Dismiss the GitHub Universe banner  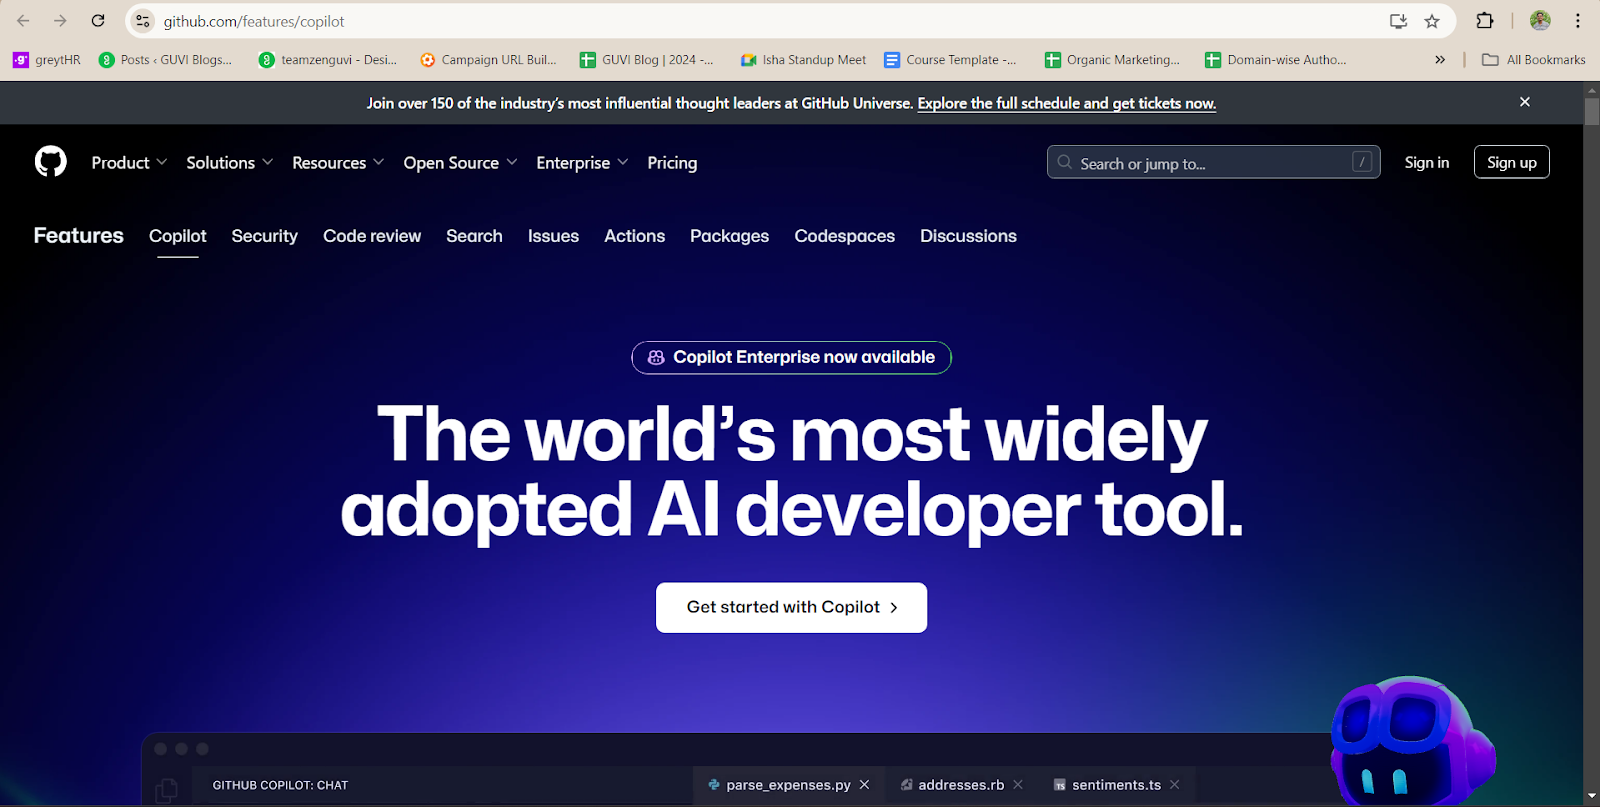[x=1525, y=102]
